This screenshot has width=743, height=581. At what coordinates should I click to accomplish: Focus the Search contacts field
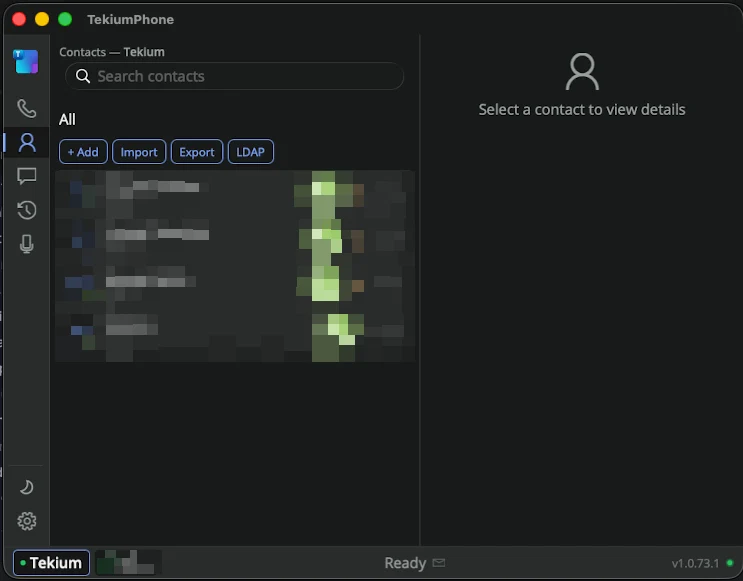pyautogui.click(x=235, y=76)
